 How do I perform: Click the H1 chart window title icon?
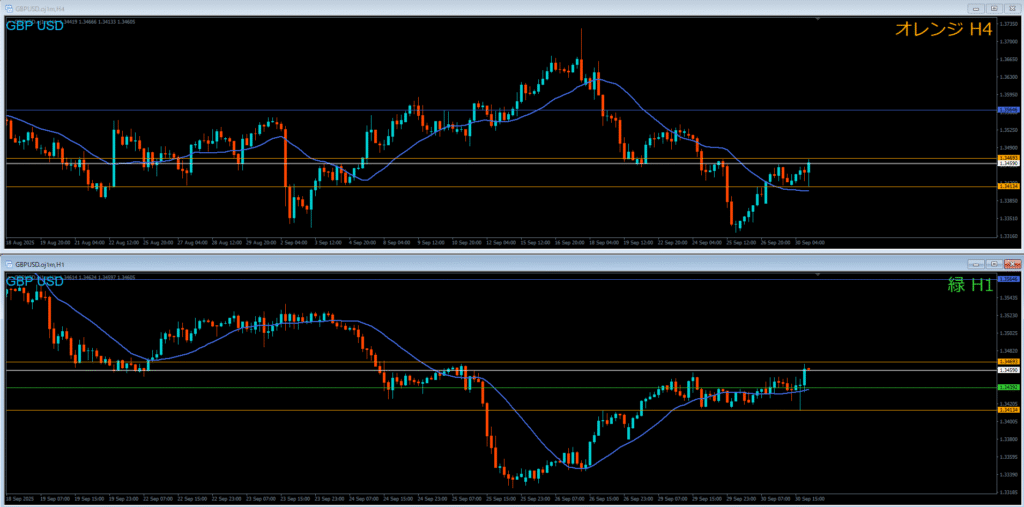(8, 264)
